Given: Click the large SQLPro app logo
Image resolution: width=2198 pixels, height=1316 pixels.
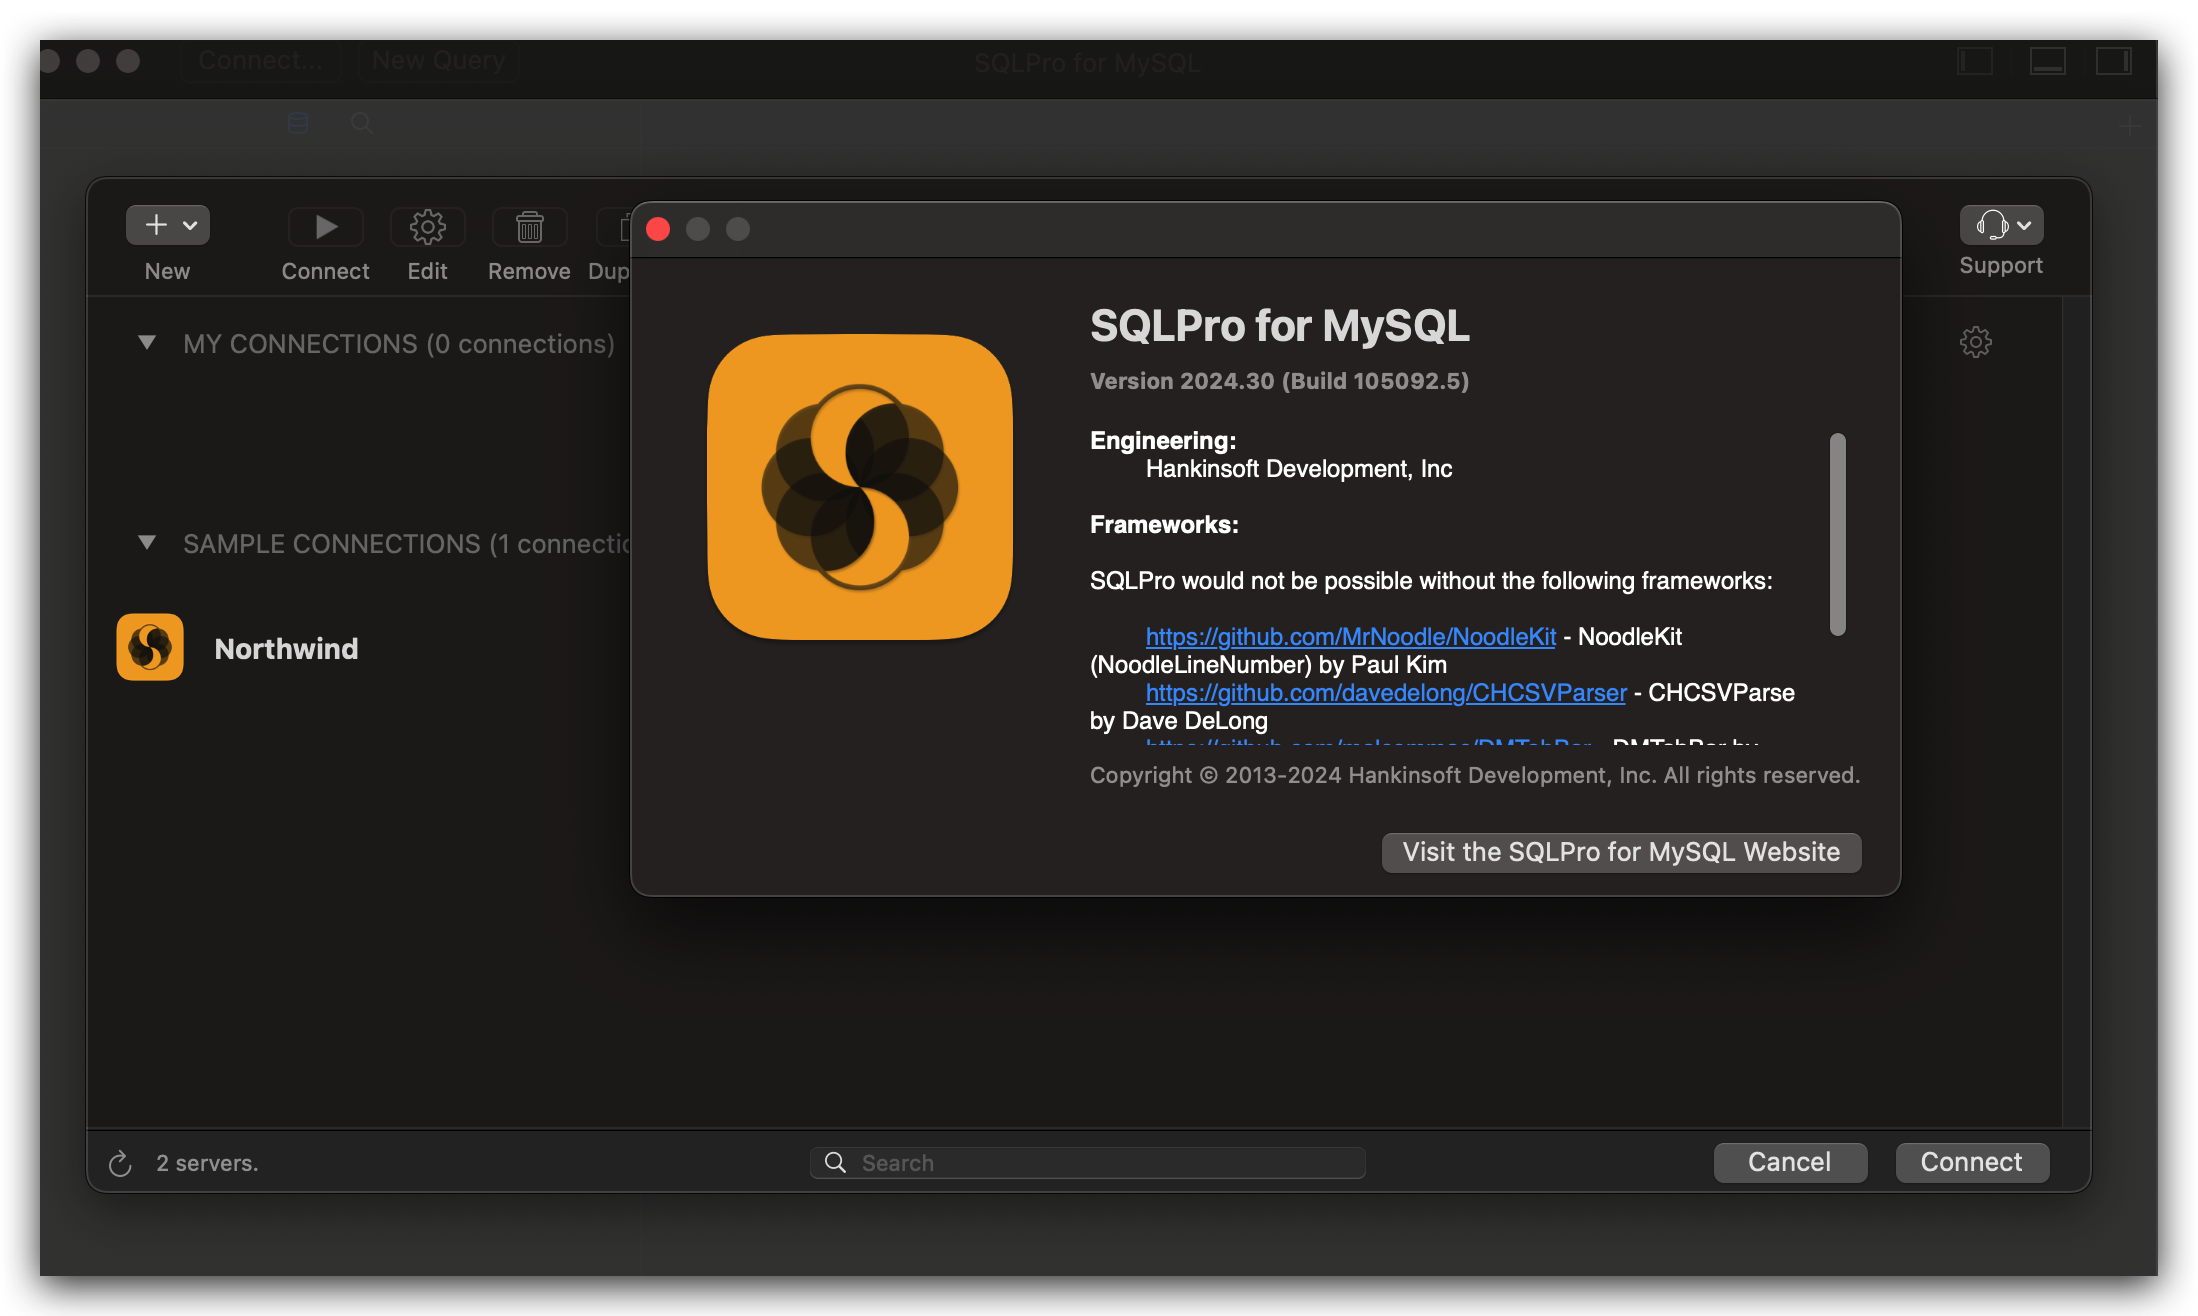Looking at the screenshot, I should click(x=860, y=487).
